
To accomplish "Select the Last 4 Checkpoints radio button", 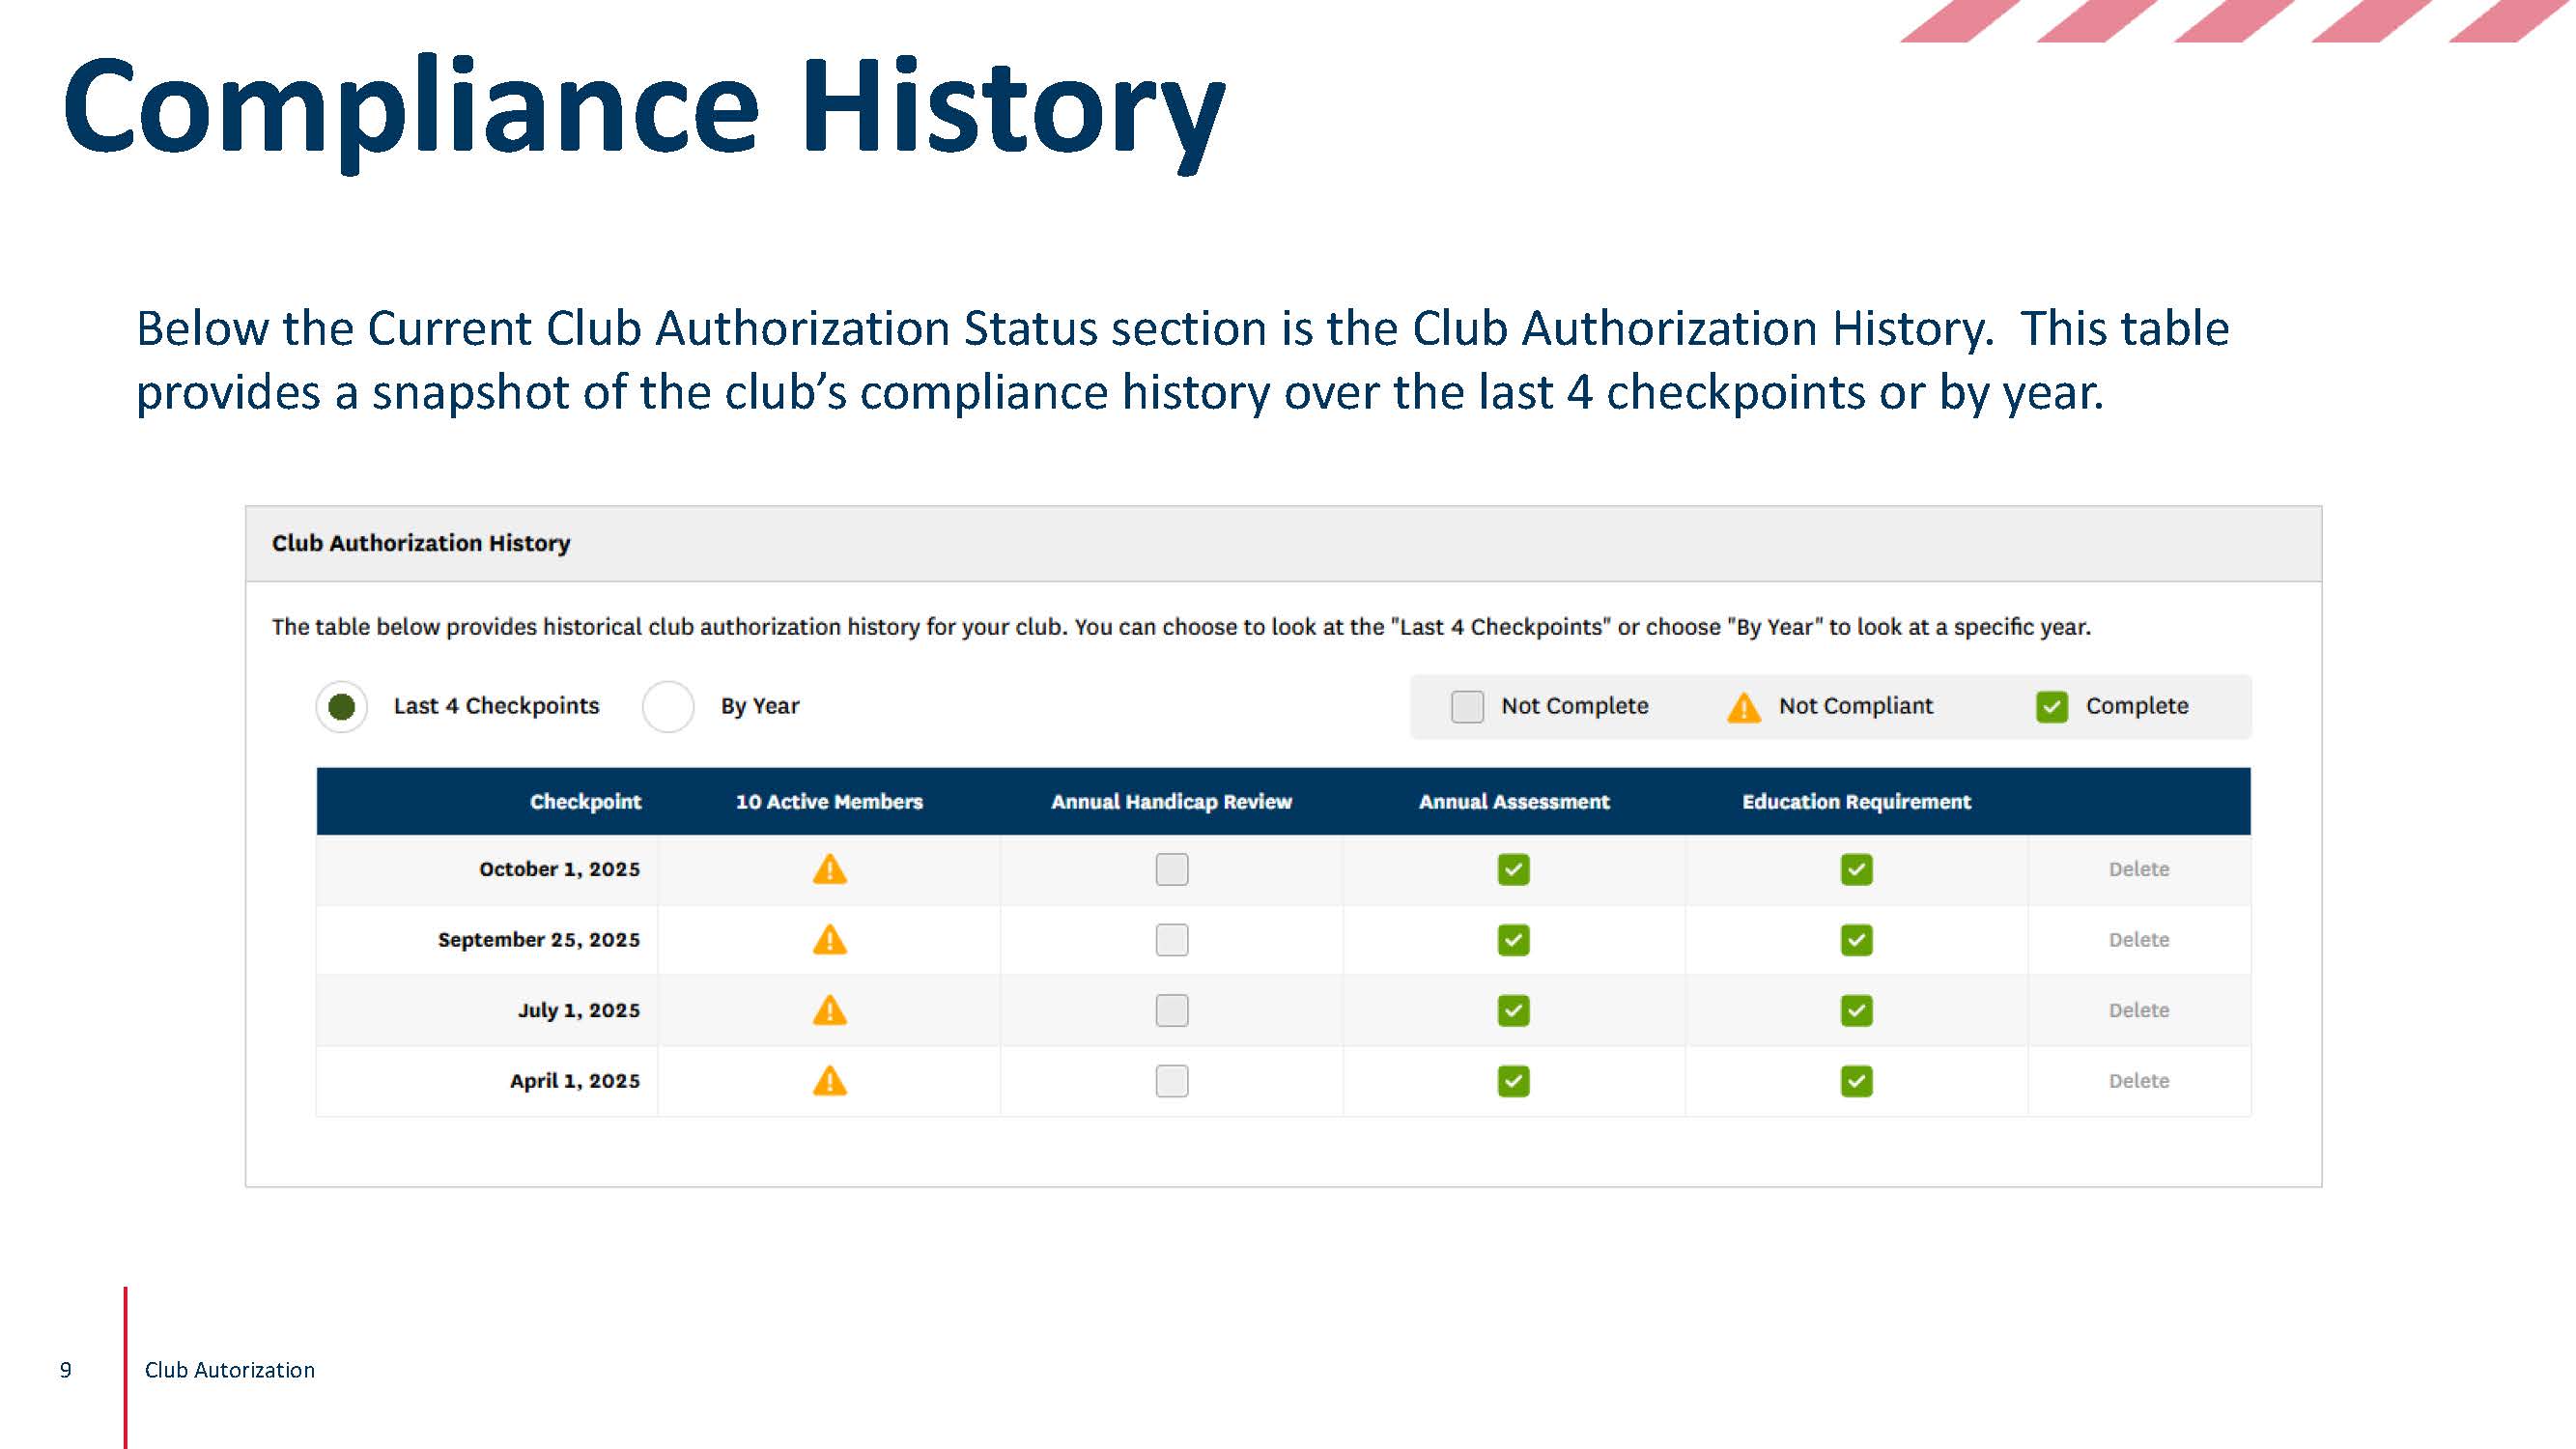I will 341,706.
